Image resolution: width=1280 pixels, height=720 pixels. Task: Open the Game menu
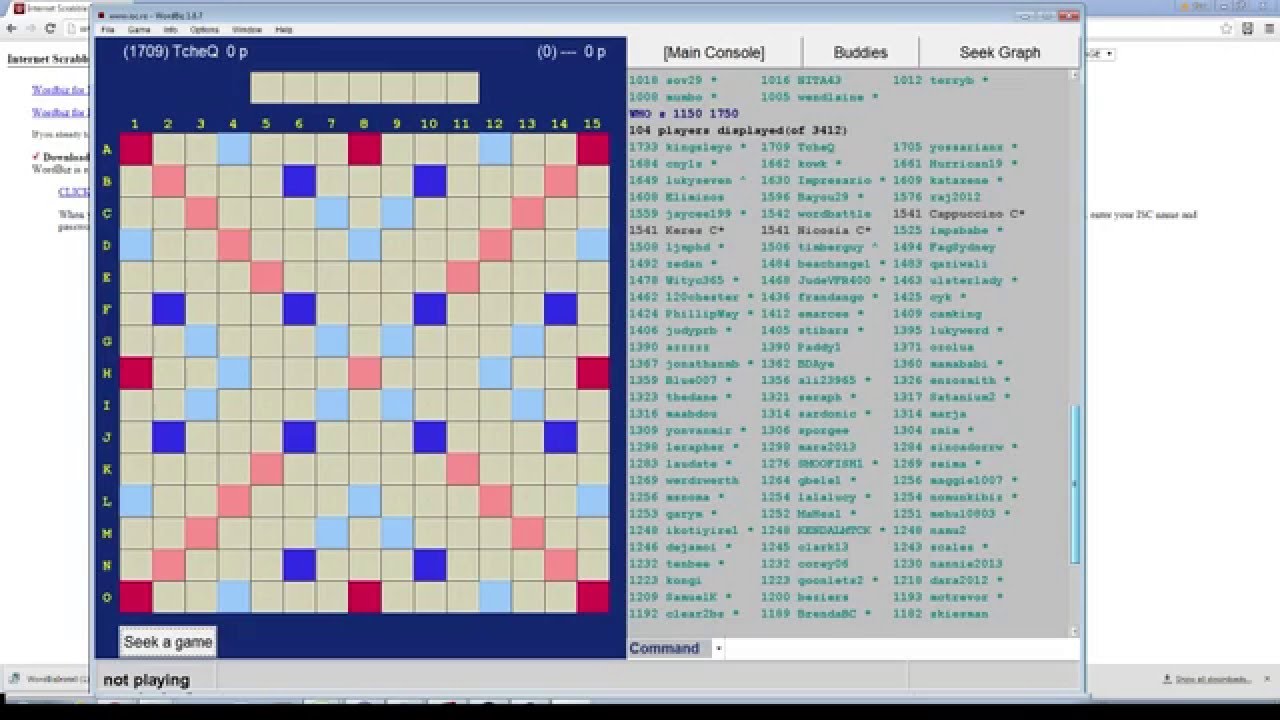(x=138, y=30)
